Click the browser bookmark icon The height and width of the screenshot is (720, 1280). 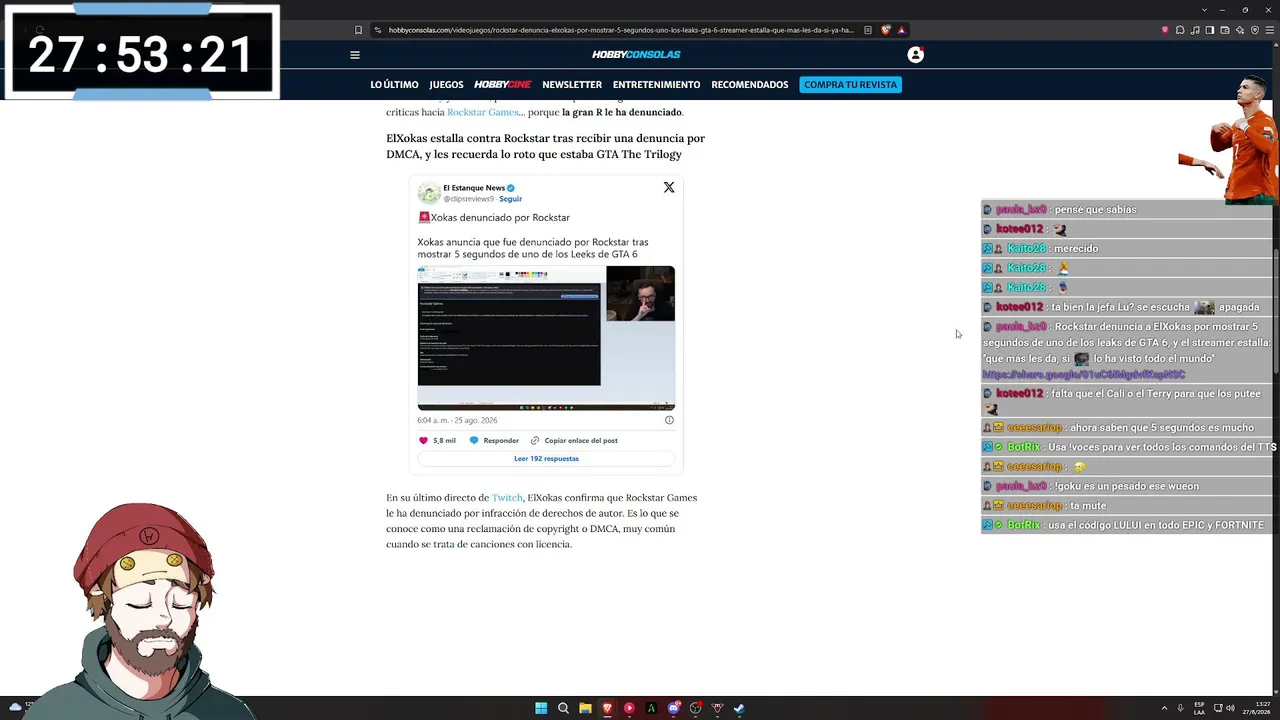[359, 30]
